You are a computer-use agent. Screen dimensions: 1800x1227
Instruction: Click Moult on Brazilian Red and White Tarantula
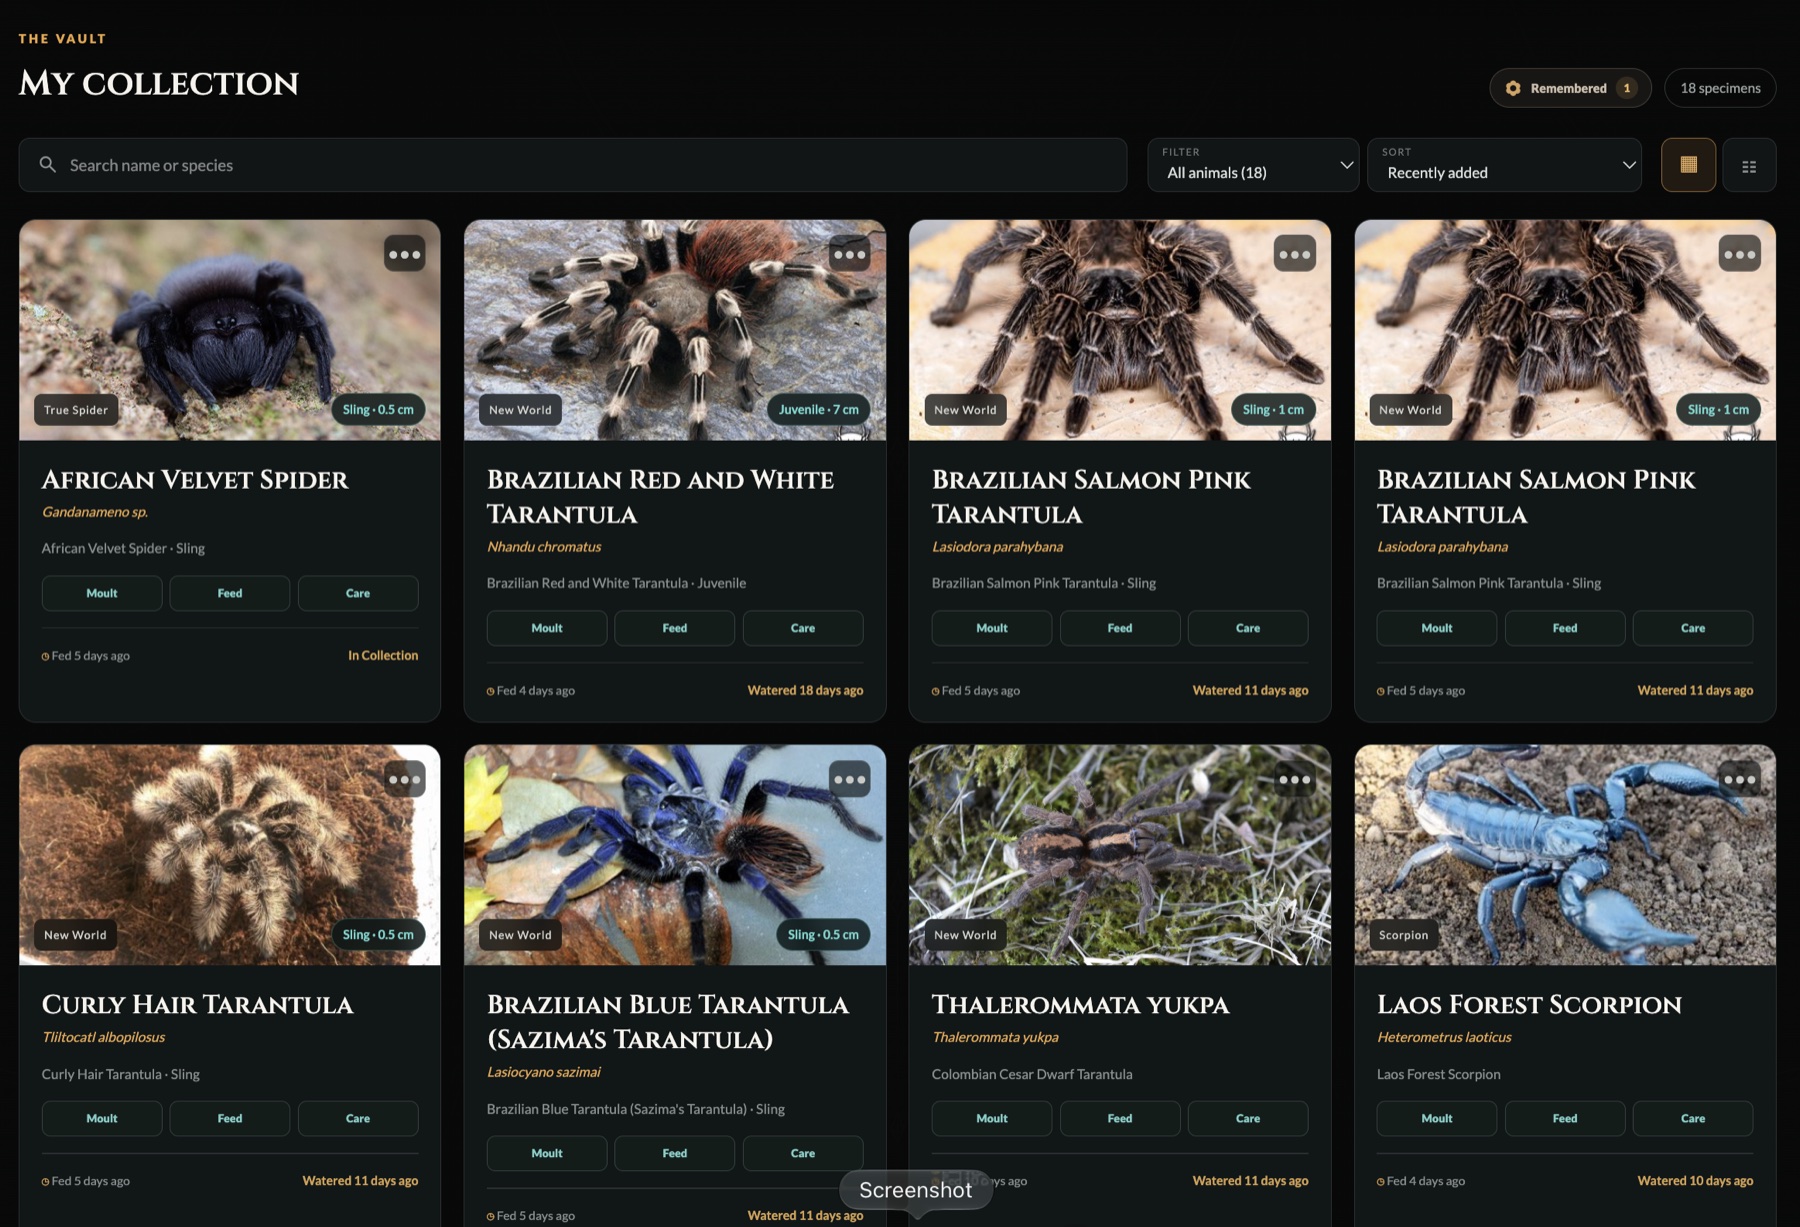pos(547,628)
